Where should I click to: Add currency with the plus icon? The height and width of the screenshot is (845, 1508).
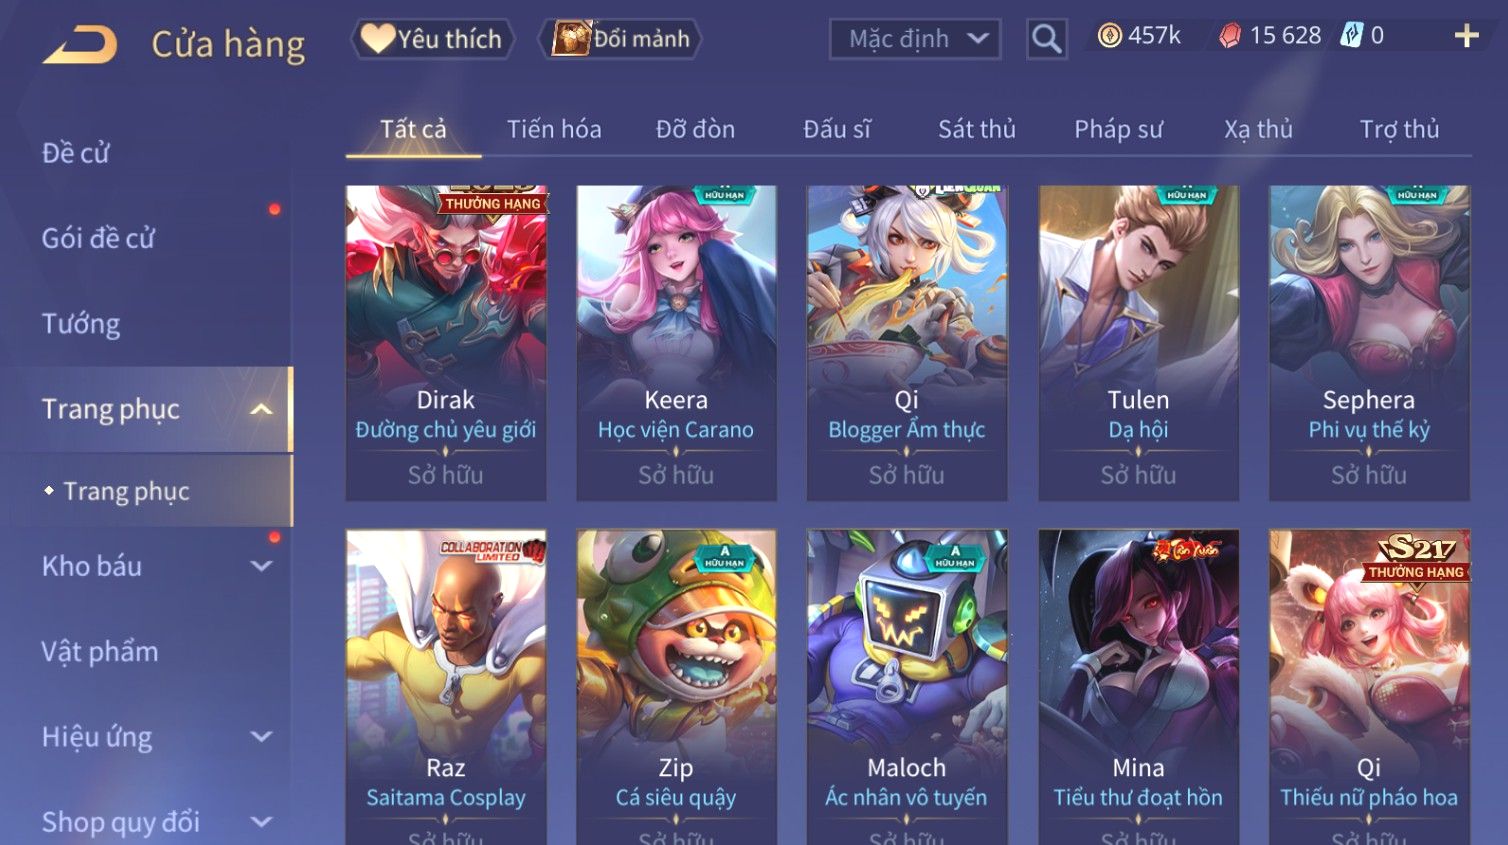pos(1466,36)
